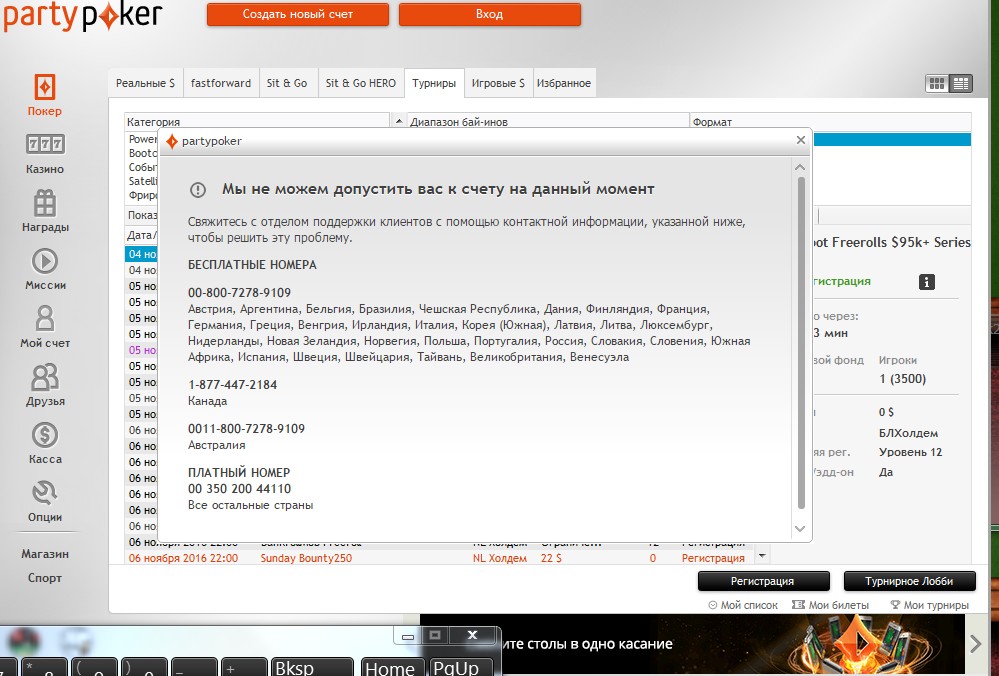This screenshot has height=676, width=999.
Task: Click the partypoker logo at top left
Action: [x=82, y=15]
